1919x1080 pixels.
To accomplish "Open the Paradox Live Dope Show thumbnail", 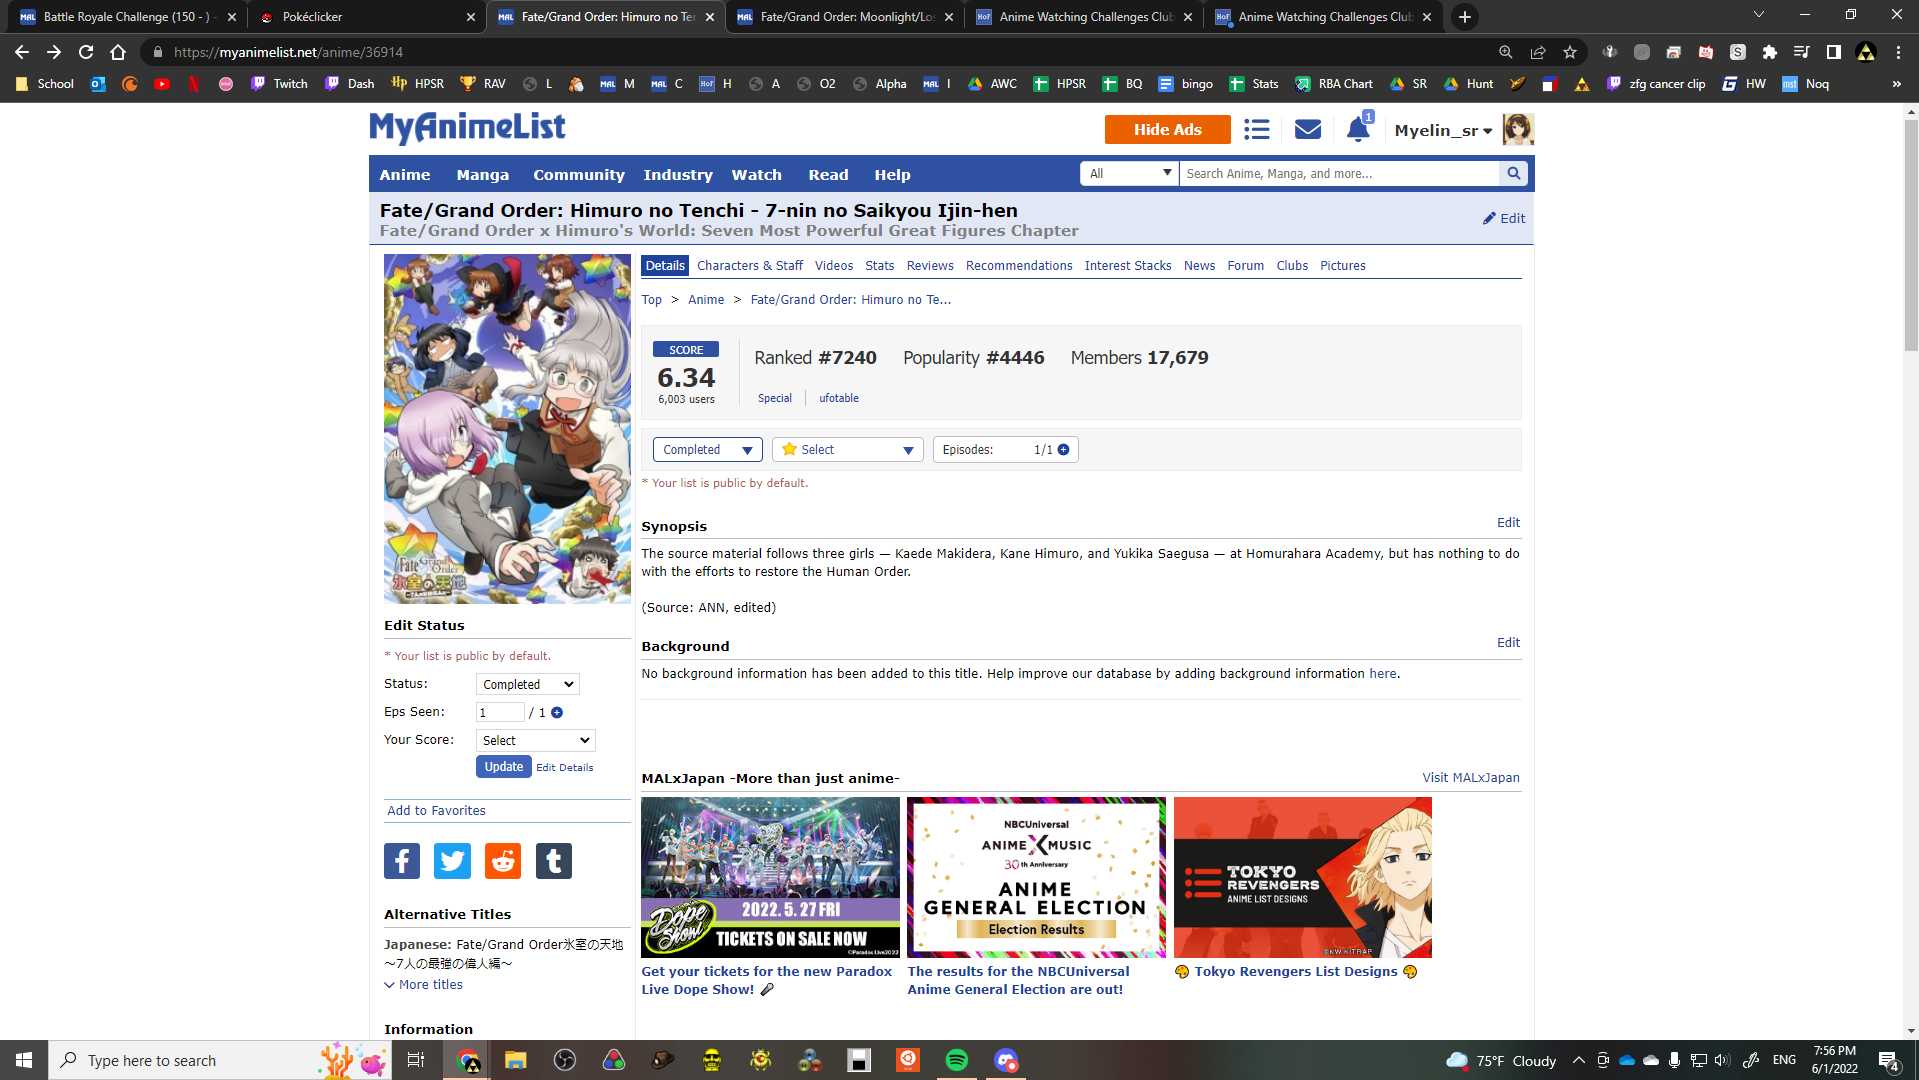I will (770, 877).
